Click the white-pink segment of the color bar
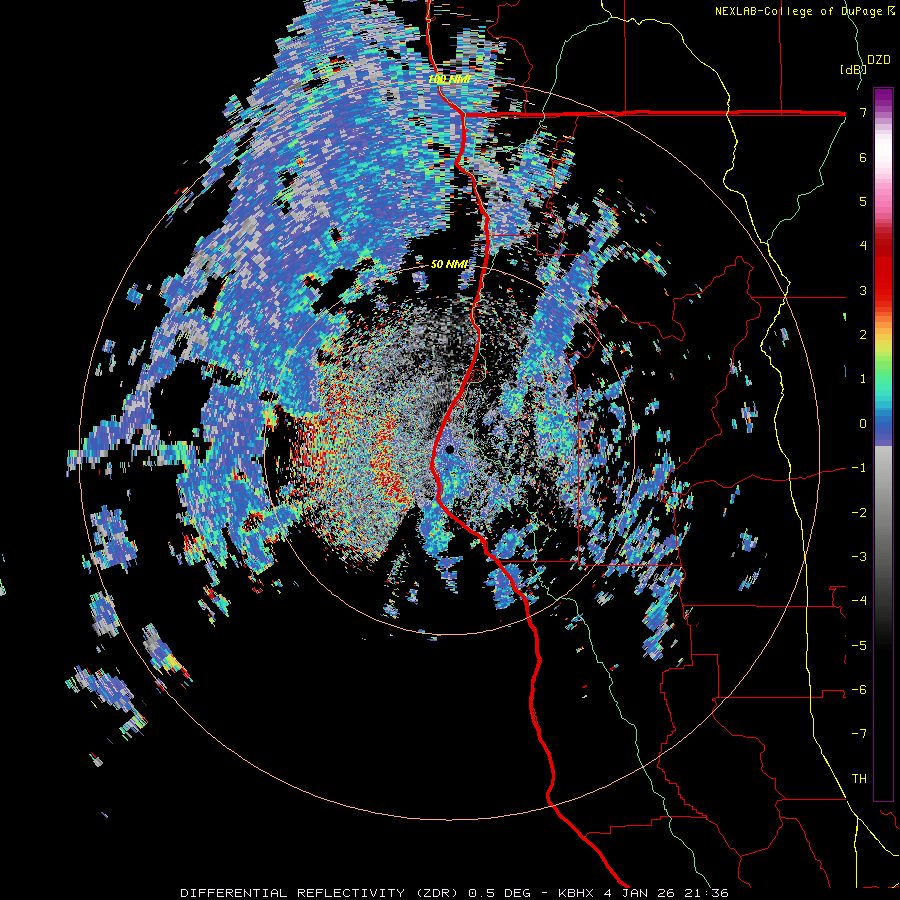The width and height of the screenshot is (900, 900). click(883, 164)
